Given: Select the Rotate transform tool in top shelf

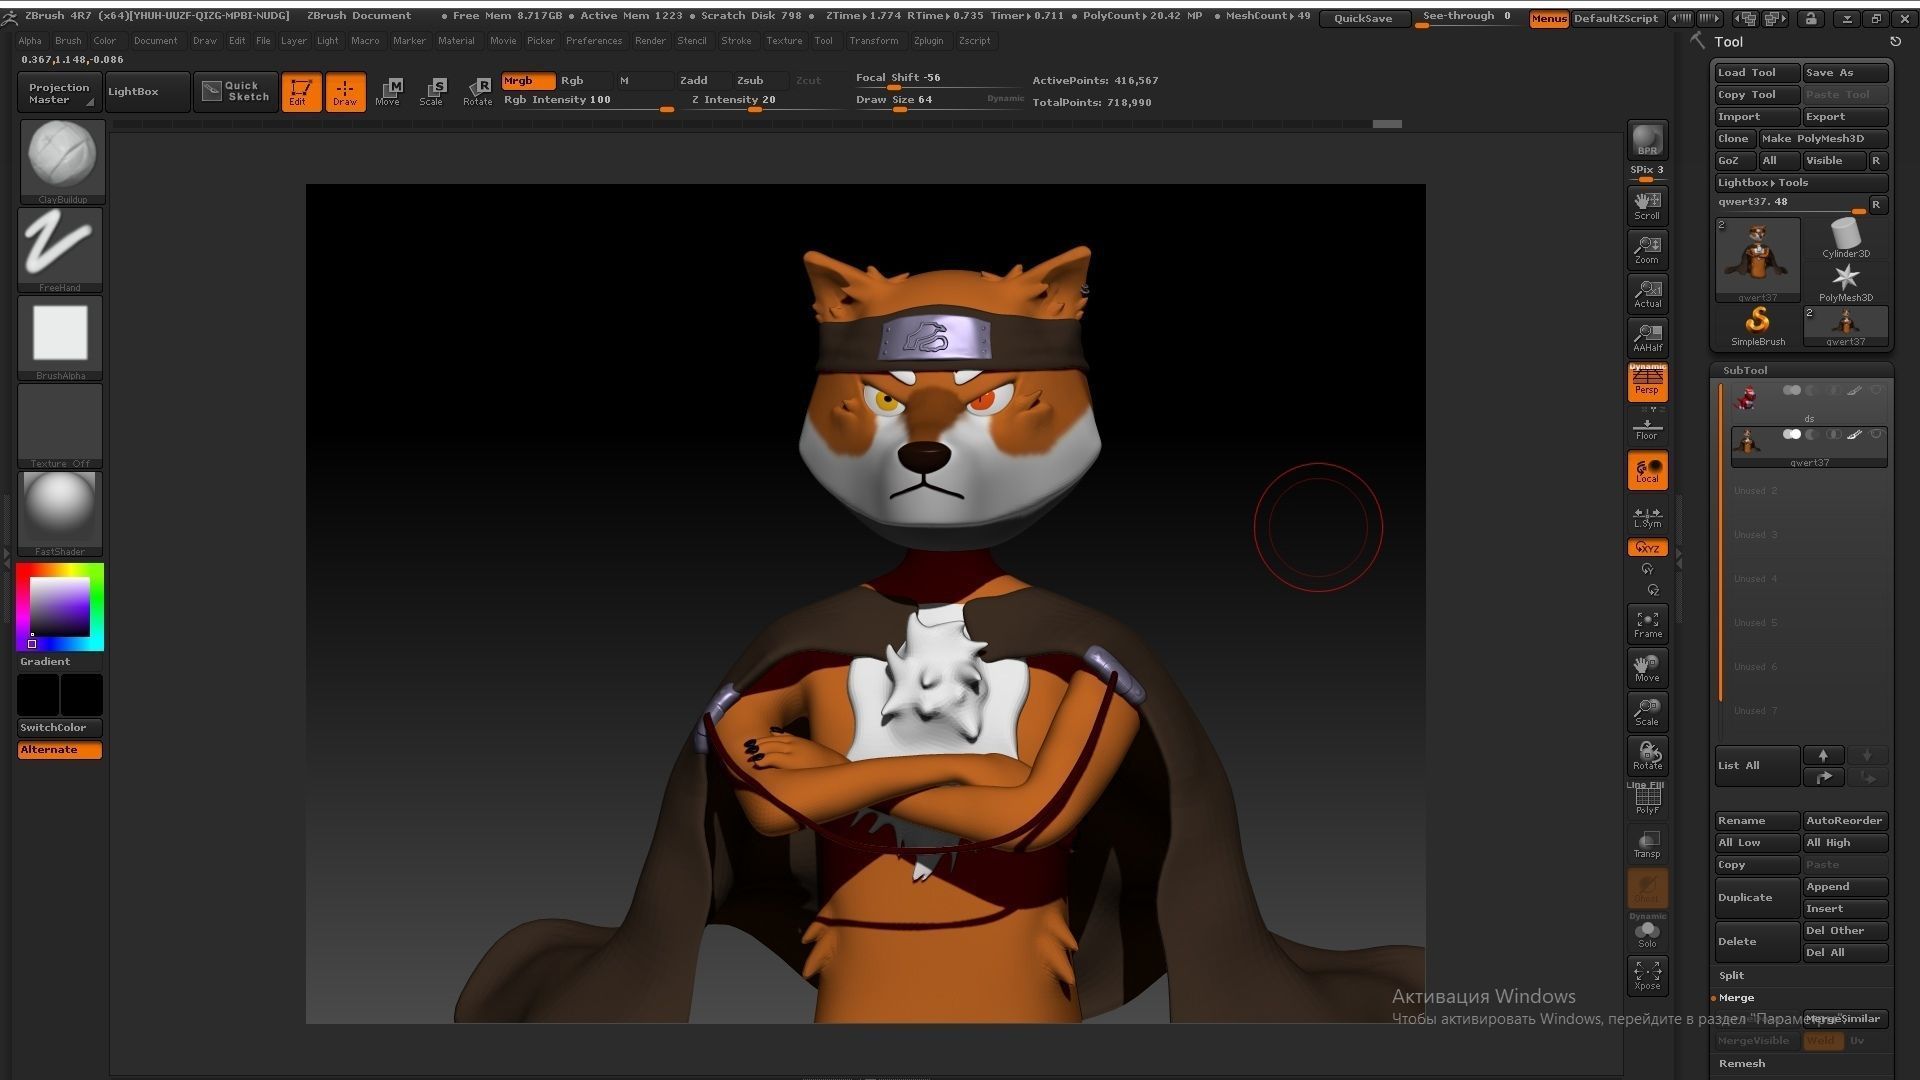Looking at the screenshot, I should pyautogui.click(x=478, y=92).
